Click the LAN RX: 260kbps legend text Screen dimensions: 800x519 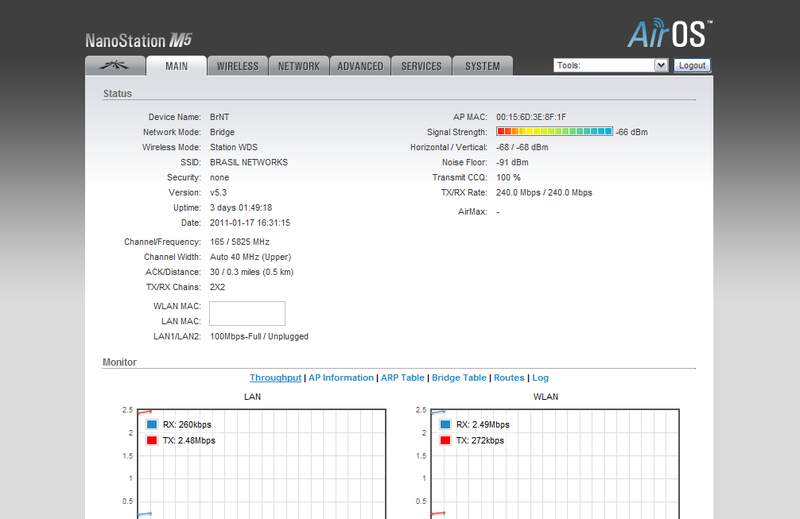[187, 425]
